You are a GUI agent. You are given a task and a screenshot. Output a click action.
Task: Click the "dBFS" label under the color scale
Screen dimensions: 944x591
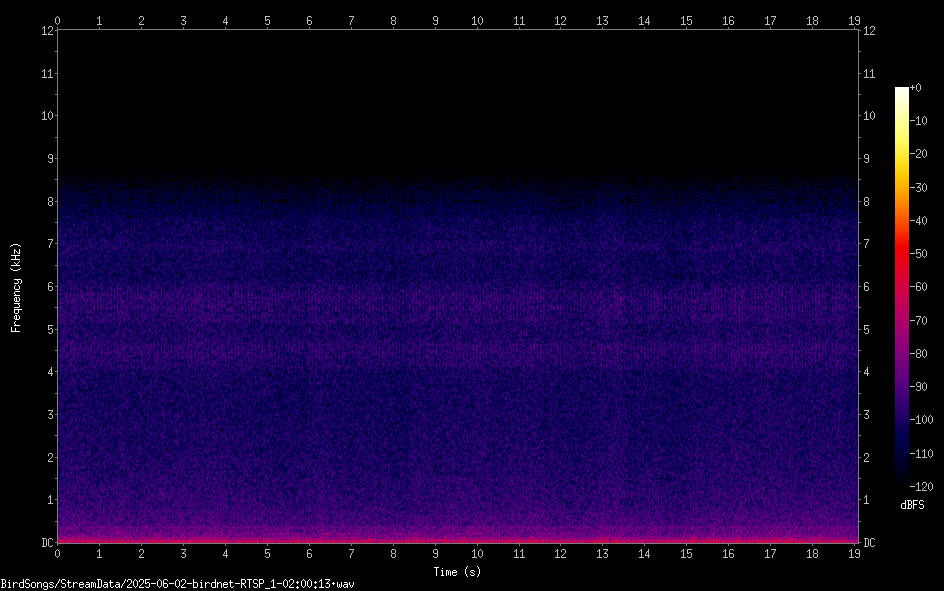pyautogui.click(x=912, y=505)
